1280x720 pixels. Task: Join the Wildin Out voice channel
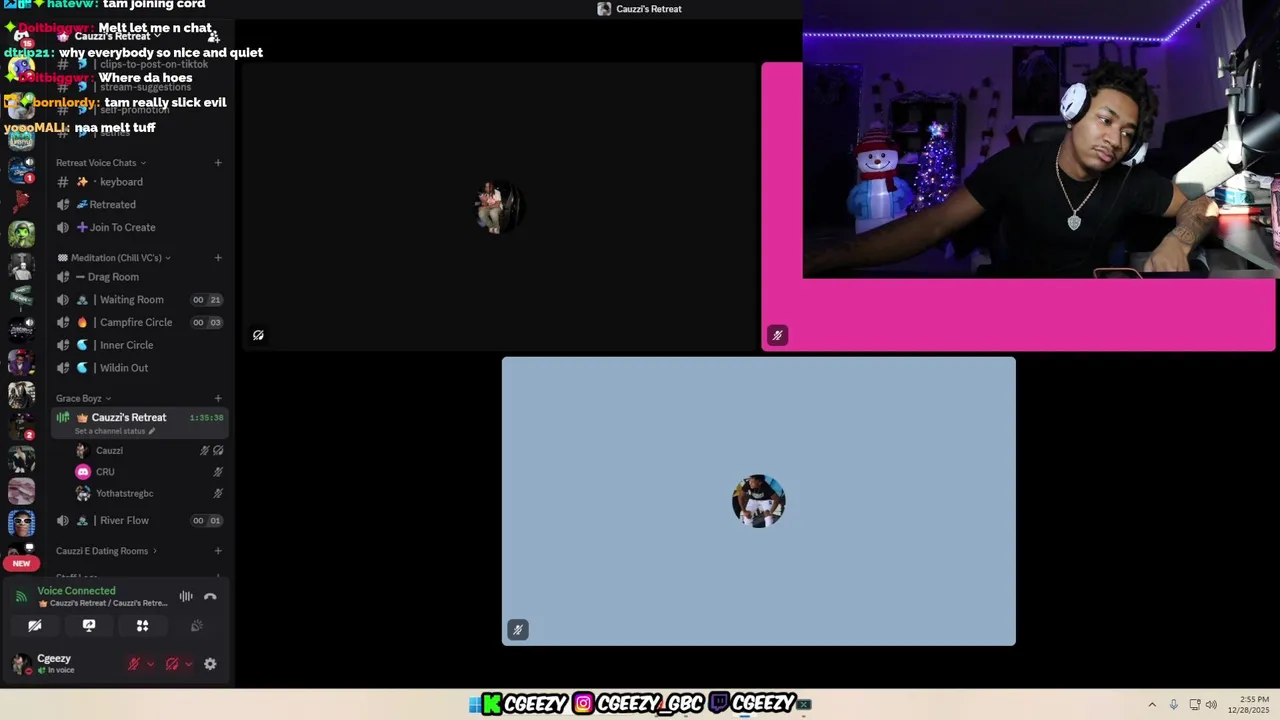140,368
